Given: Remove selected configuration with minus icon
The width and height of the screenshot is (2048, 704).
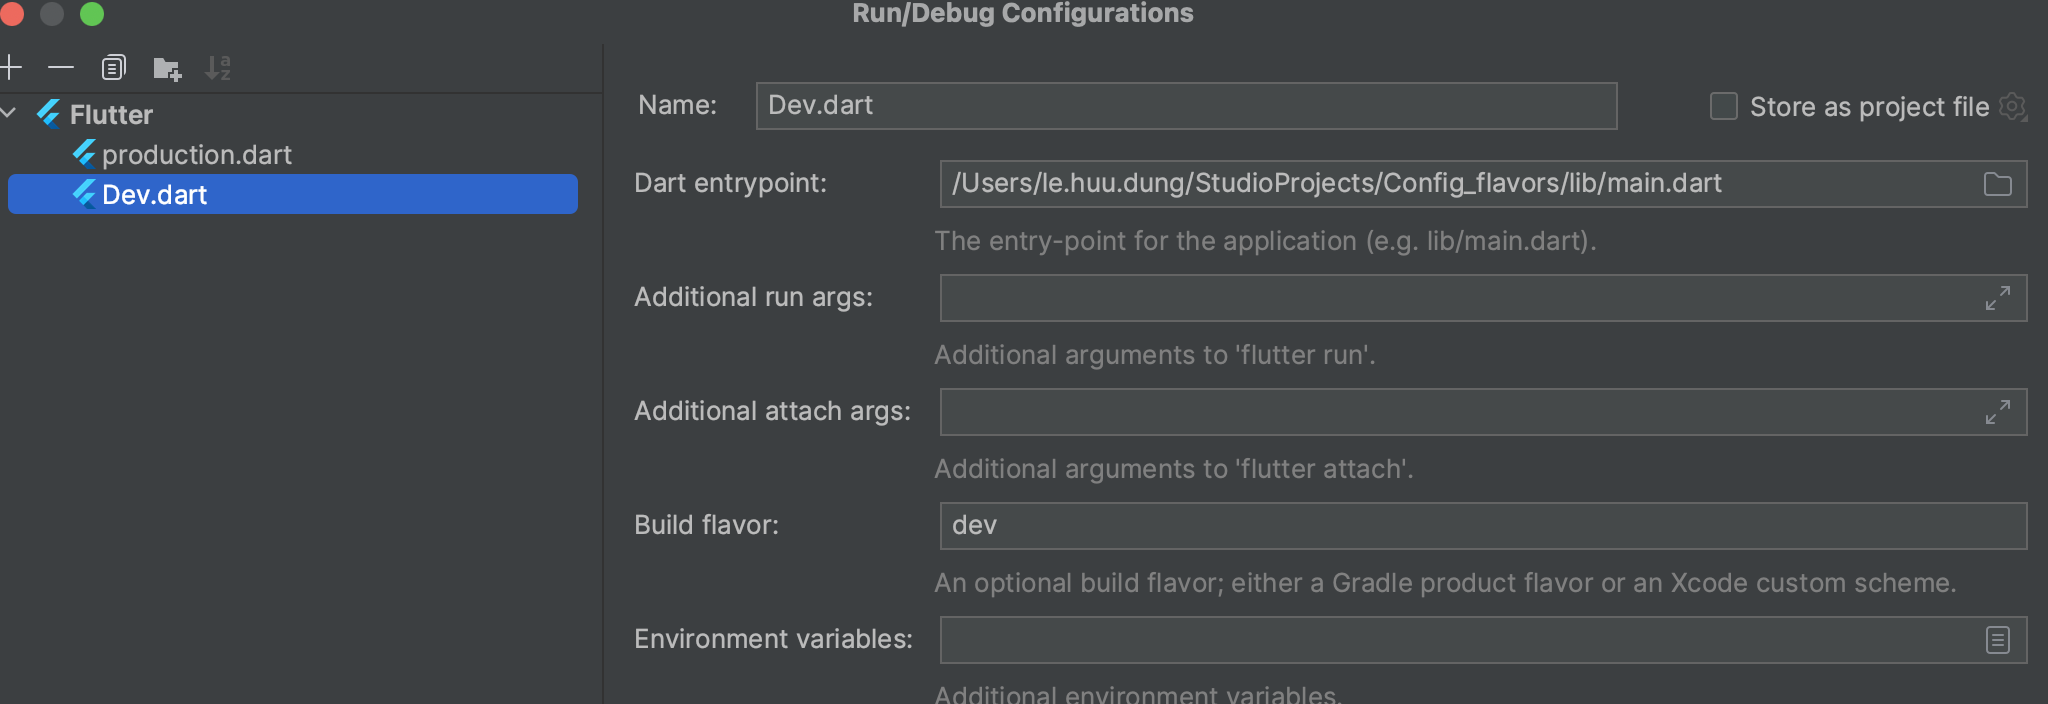Looking at the screenshot, I should coord(61,68).
